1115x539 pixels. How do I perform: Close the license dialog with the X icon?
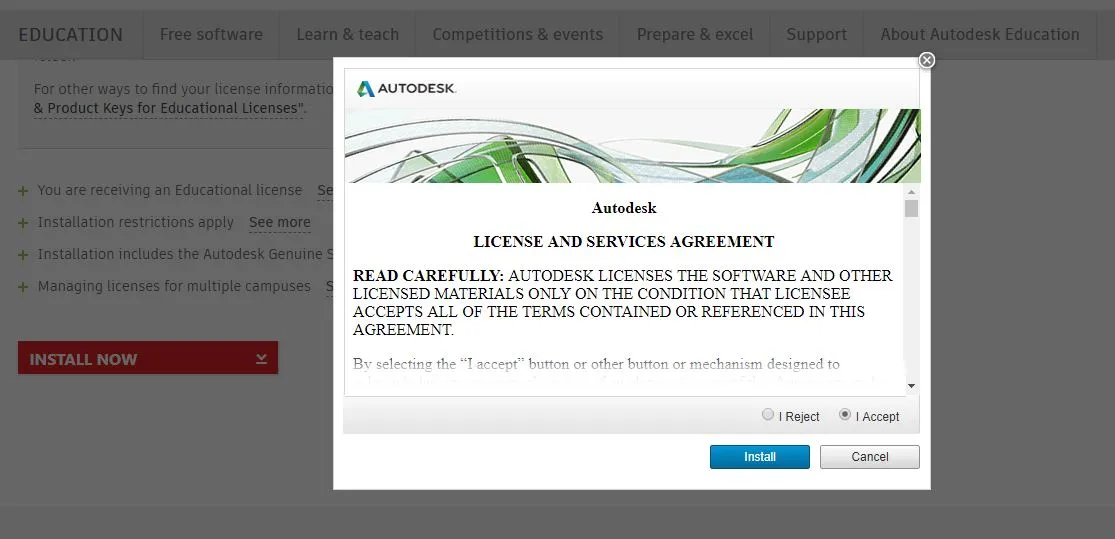(x=927, y=60)
